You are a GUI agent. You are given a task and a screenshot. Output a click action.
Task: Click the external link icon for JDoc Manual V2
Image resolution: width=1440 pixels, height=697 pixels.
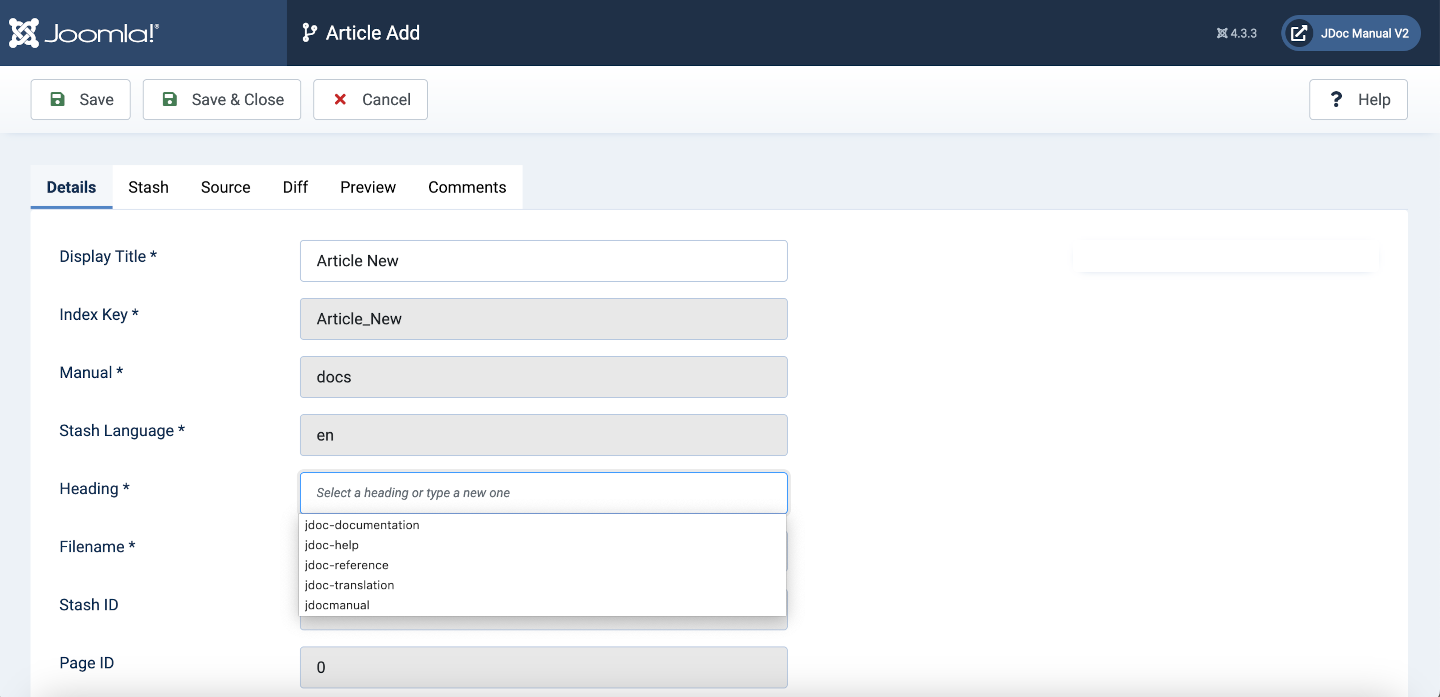[1298, 33]
